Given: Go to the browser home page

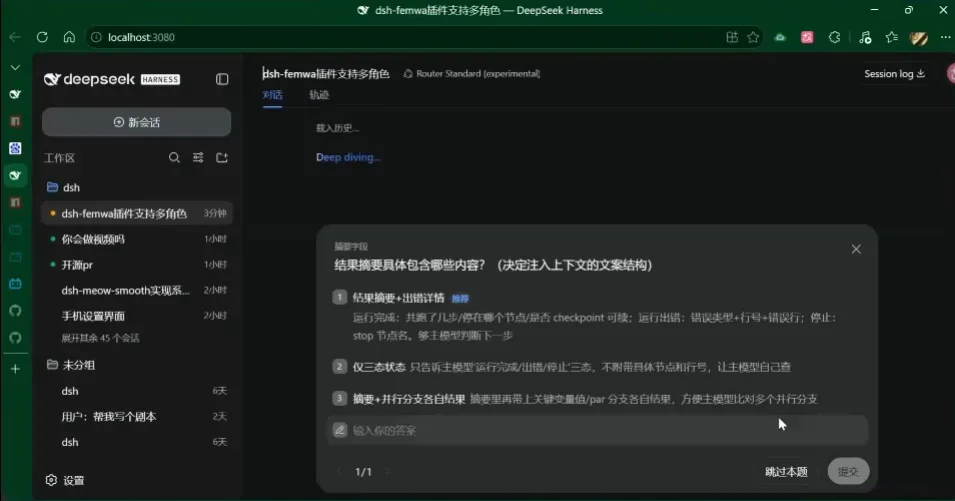Looking at the screenshot, I should [x=69, y=37].
